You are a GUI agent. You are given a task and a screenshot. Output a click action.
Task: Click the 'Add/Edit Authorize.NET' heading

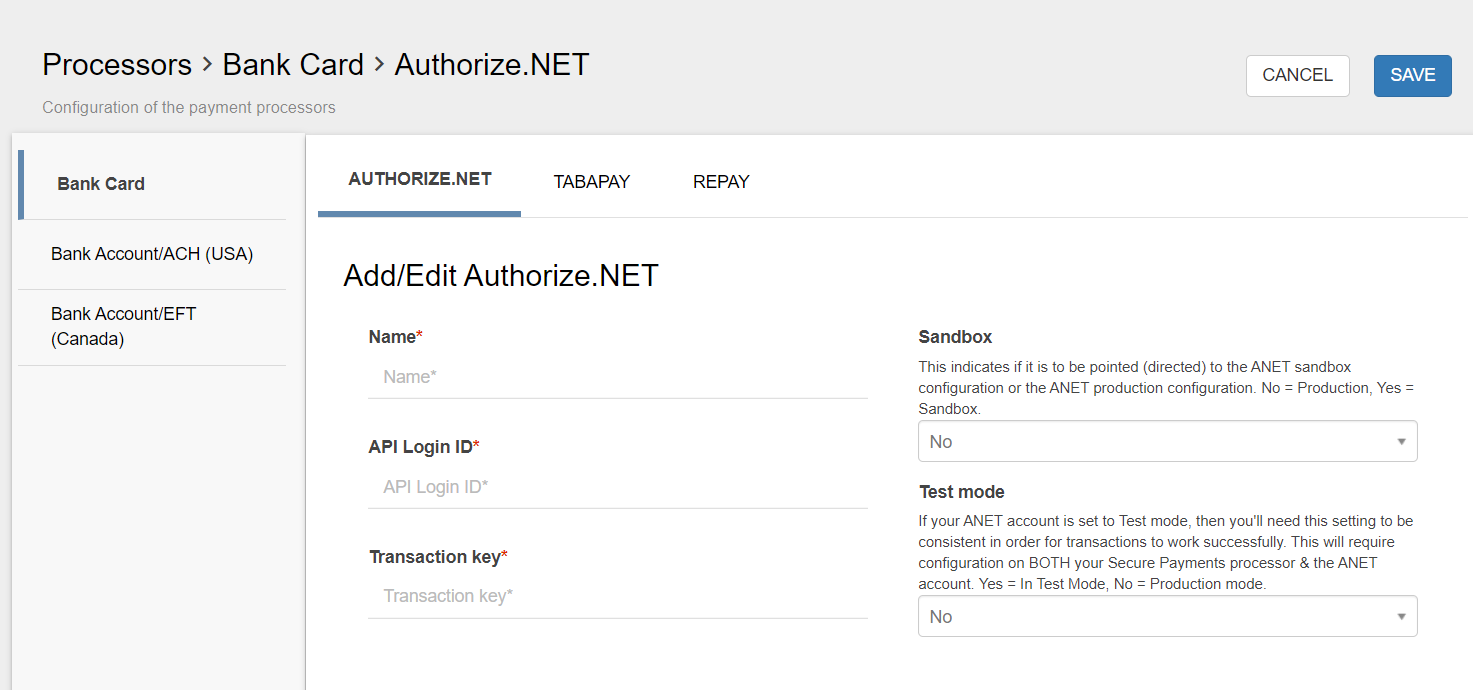[x=501, y=276]
